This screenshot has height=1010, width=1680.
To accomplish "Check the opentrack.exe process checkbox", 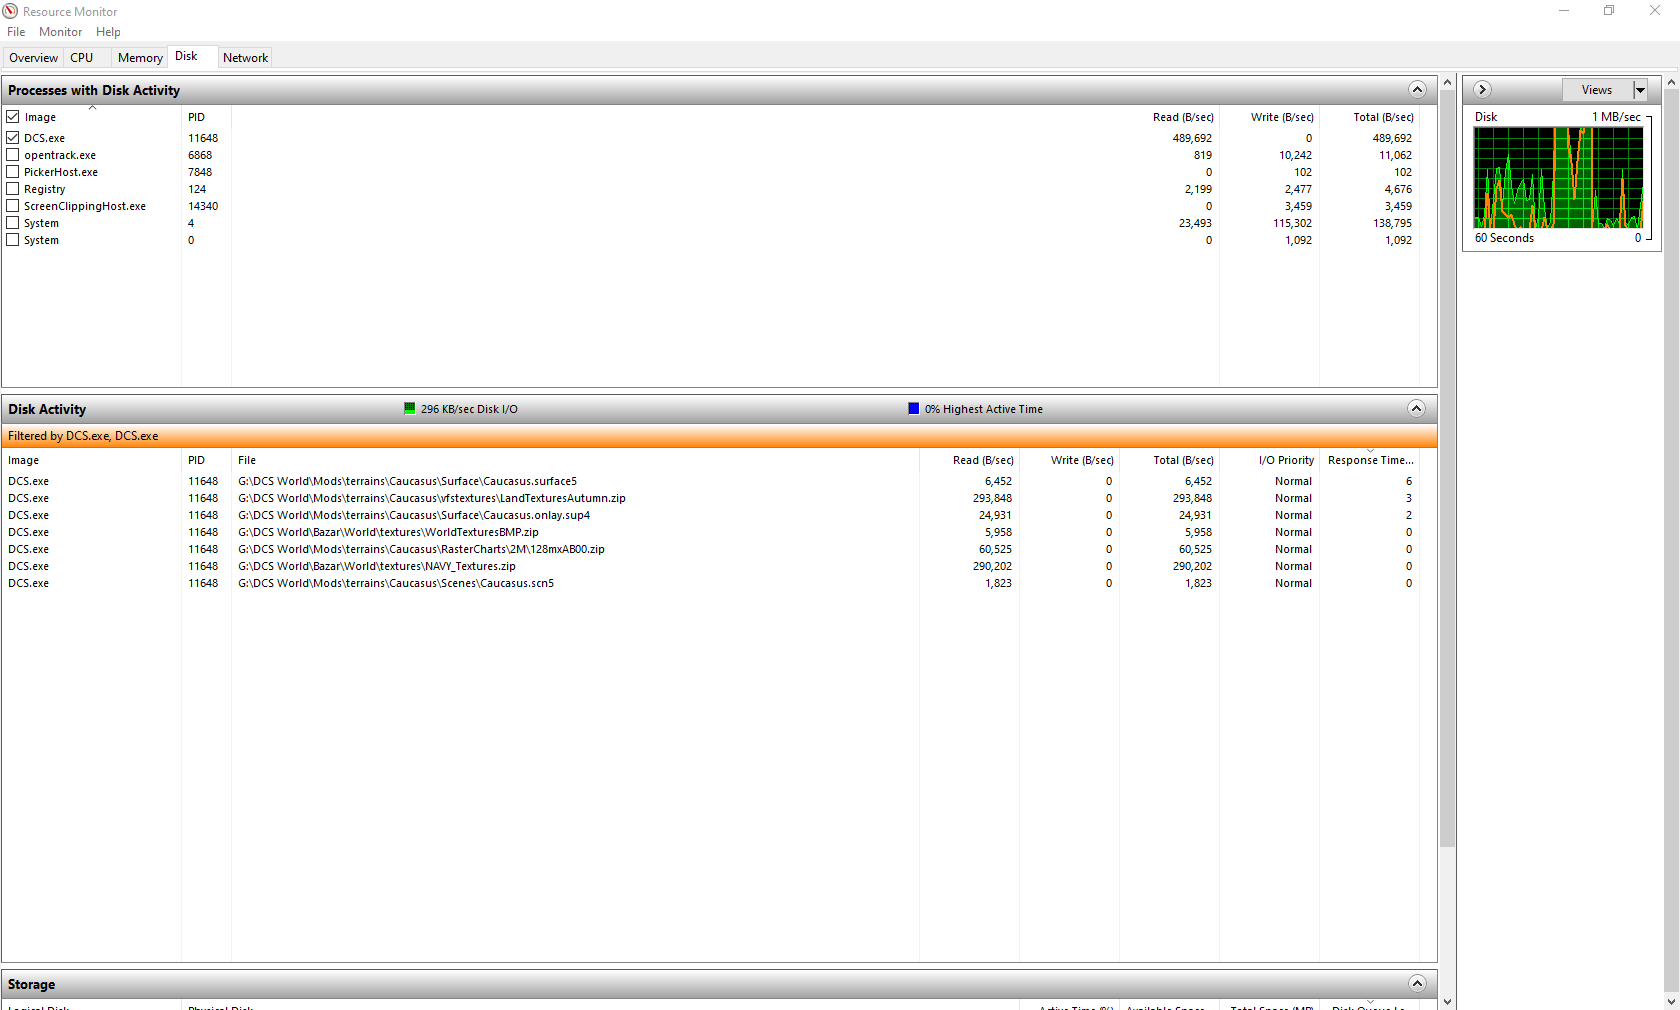I will pyautogui.click(x=13, y=155).
